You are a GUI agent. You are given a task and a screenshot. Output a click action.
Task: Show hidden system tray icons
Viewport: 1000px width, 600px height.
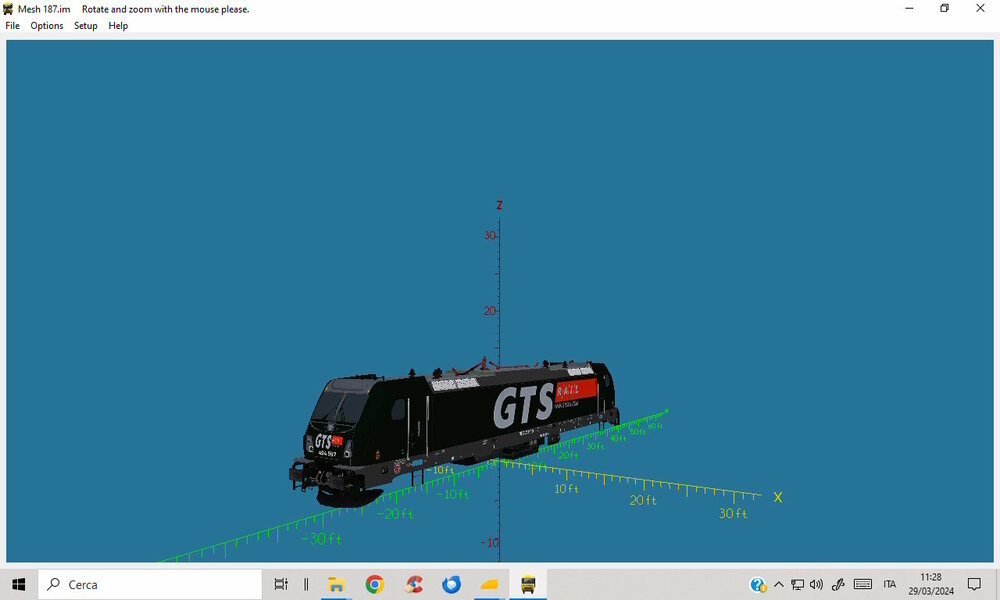coord(779,584)
